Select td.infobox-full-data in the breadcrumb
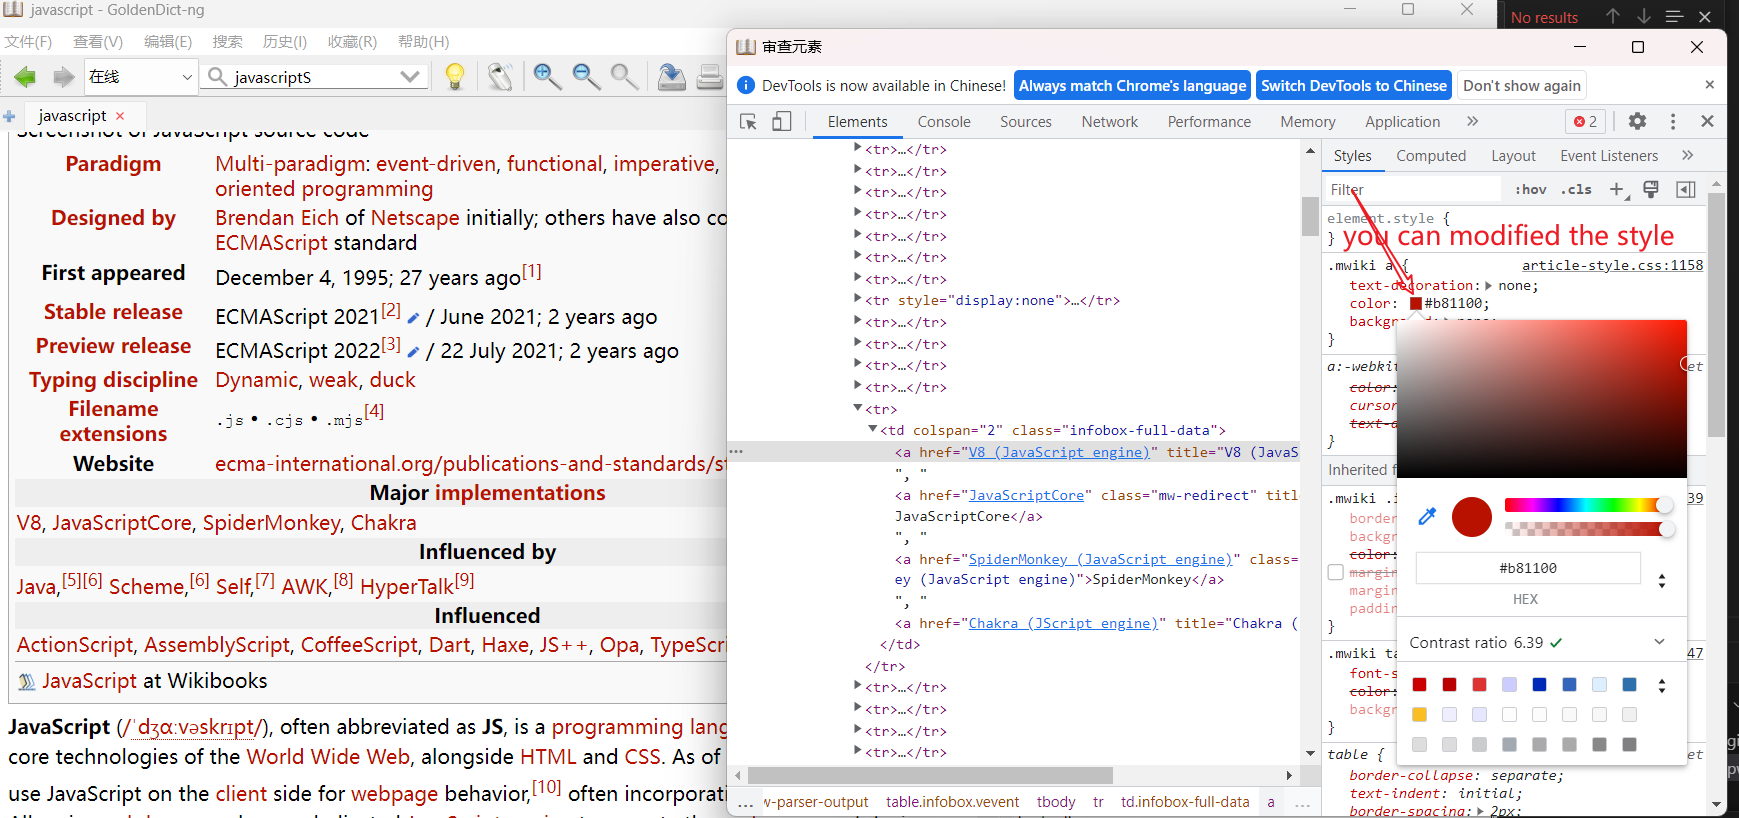This screenshot has height=818, width=1739. tap(1185, 802)
